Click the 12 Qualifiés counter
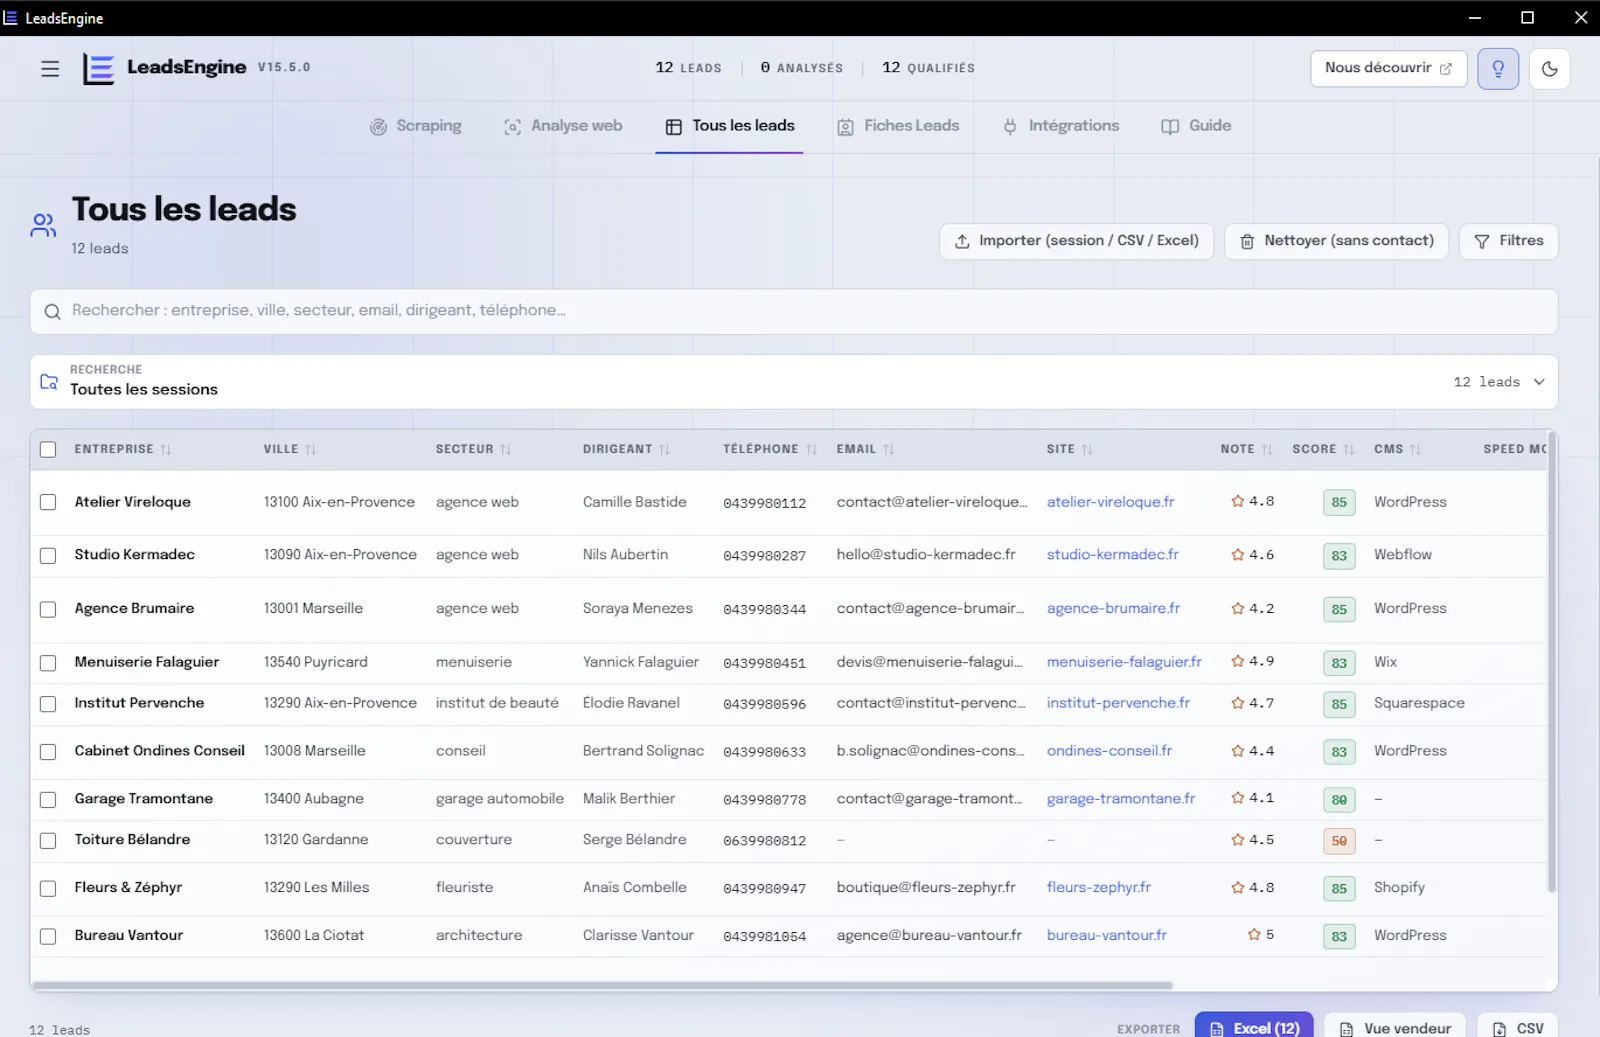The height and width of the screenshot is (1037, 1600). 928,68
